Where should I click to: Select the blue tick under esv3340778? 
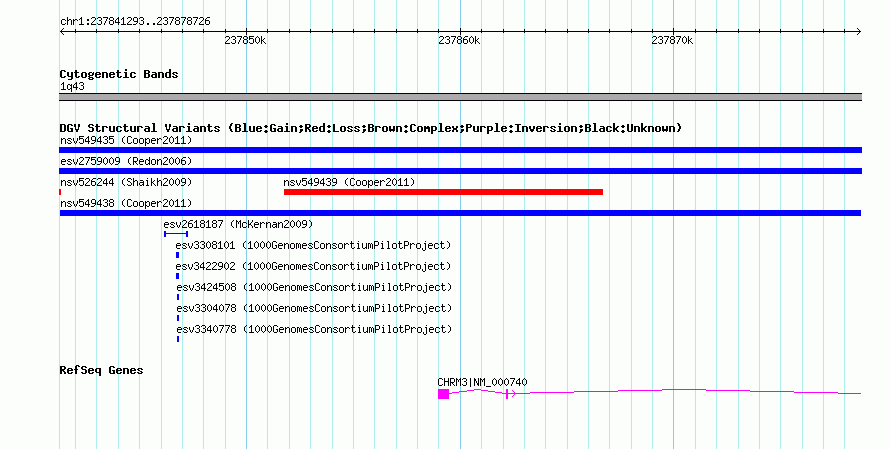point(178,339)
